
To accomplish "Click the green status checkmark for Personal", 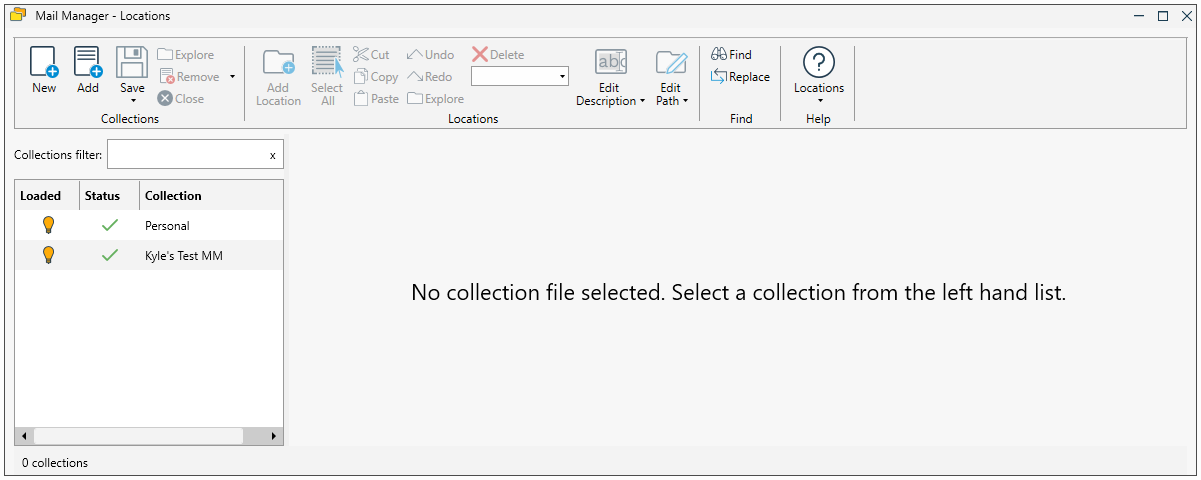I will click(110, 226).
